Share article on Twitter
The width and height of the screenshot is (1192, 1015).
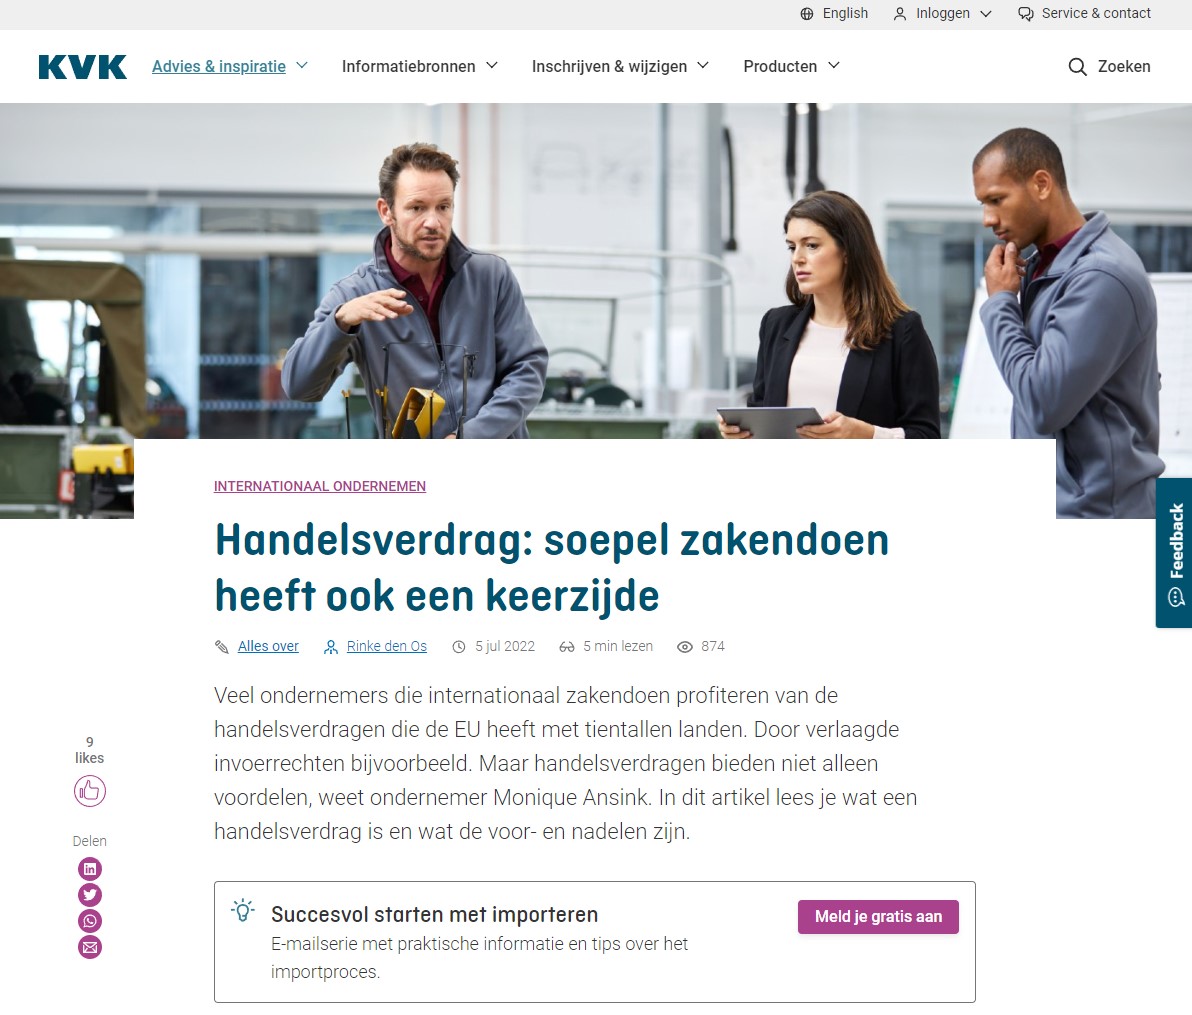coord(90,895)
